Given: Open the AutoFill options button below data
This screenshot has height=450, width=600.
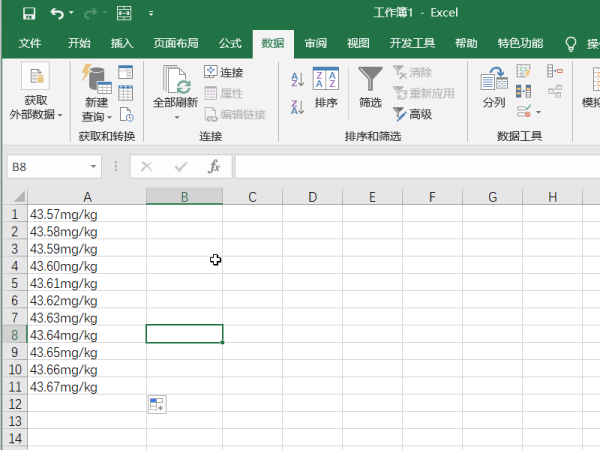Looking at the screenshot, I should 156,404.
